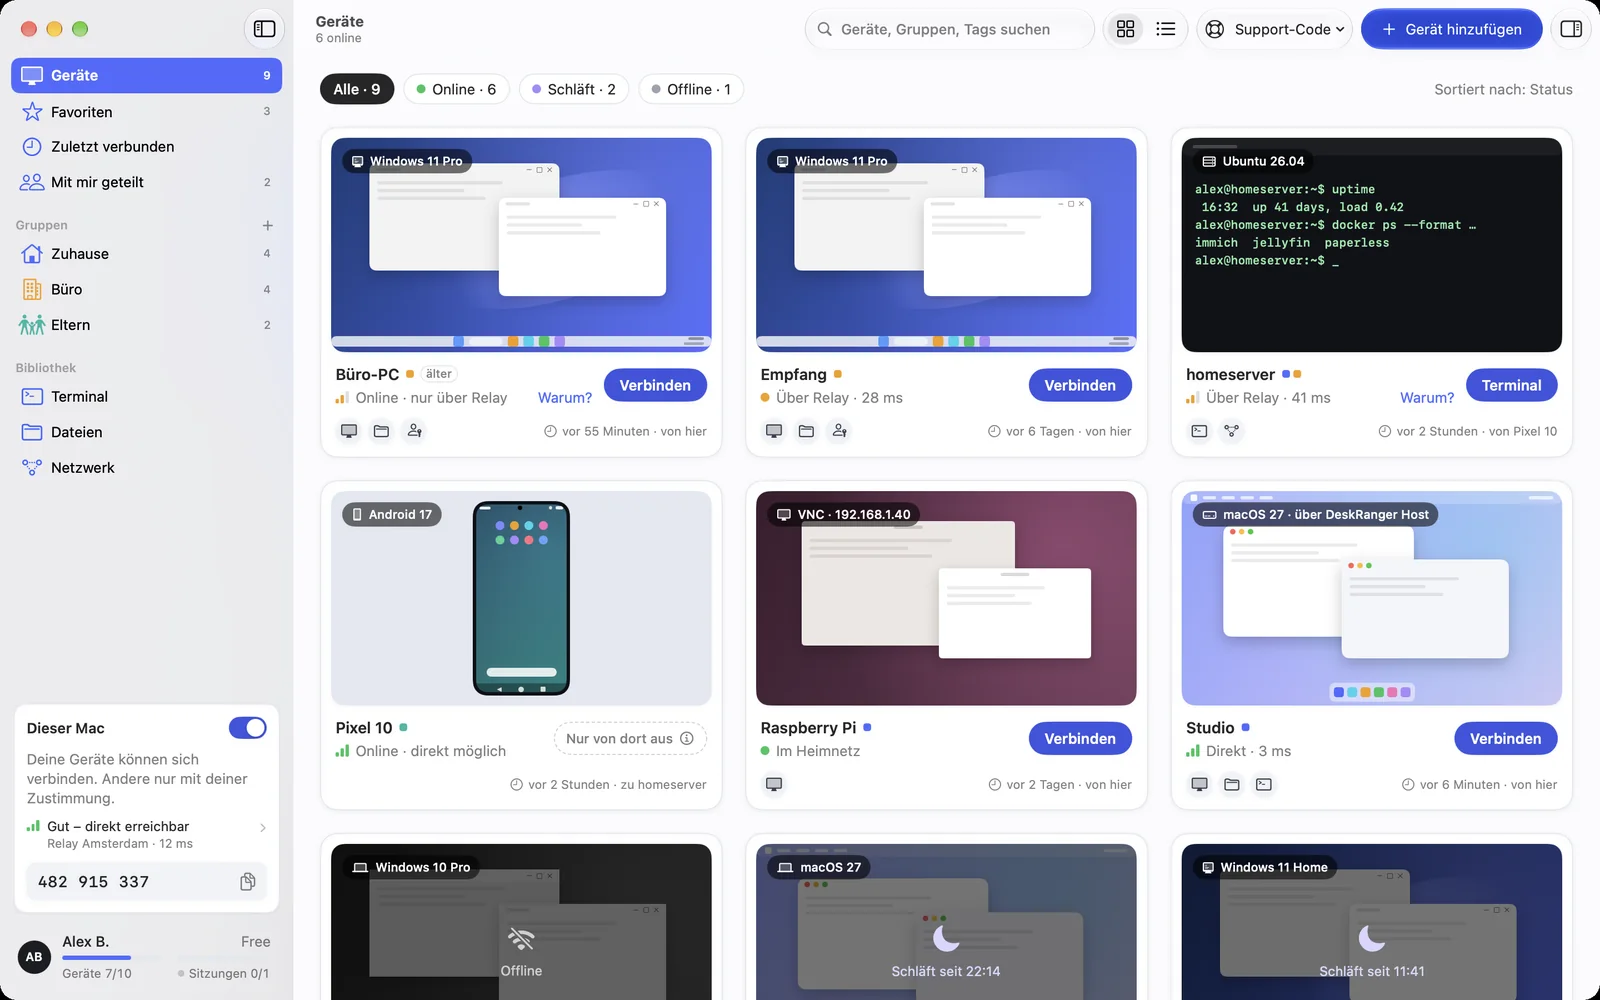Viewport: 1600px width, 1000px height.
Task: Click the info icon in Nur von dort aus
Action: click(687, 739)
